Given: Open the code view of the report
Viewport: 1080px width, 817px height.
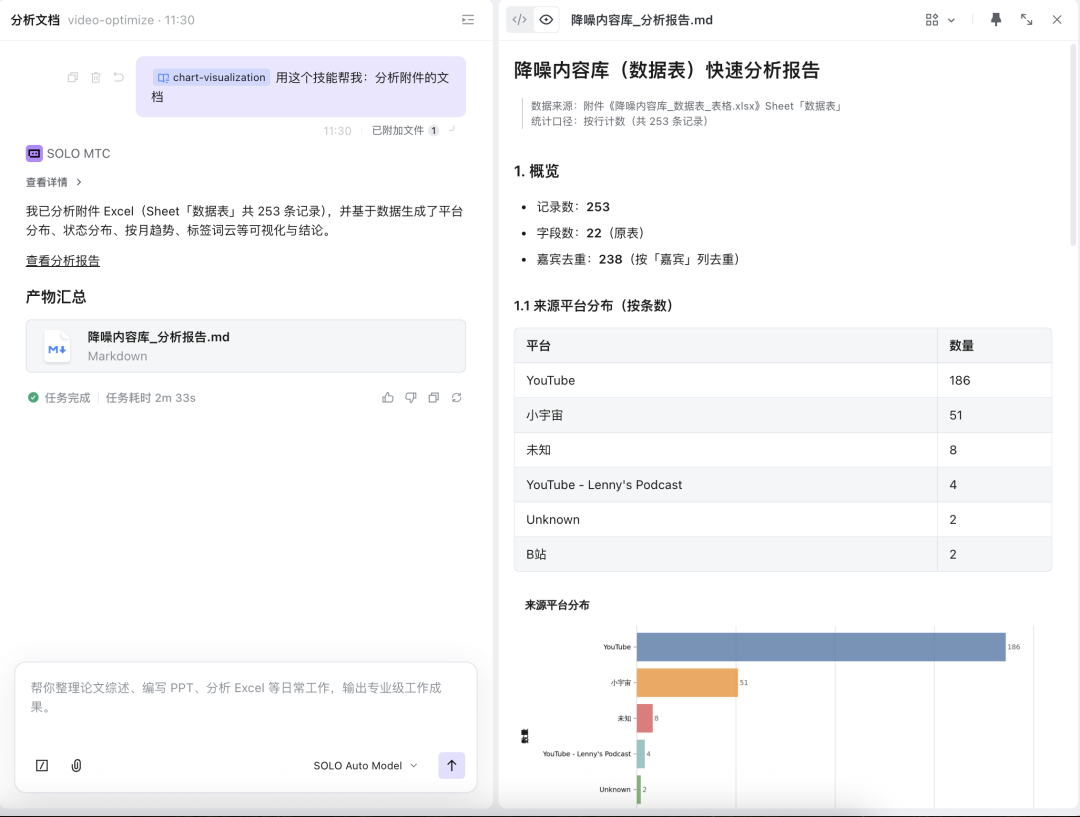Looking at the screenshot, I should pos(519,19).
